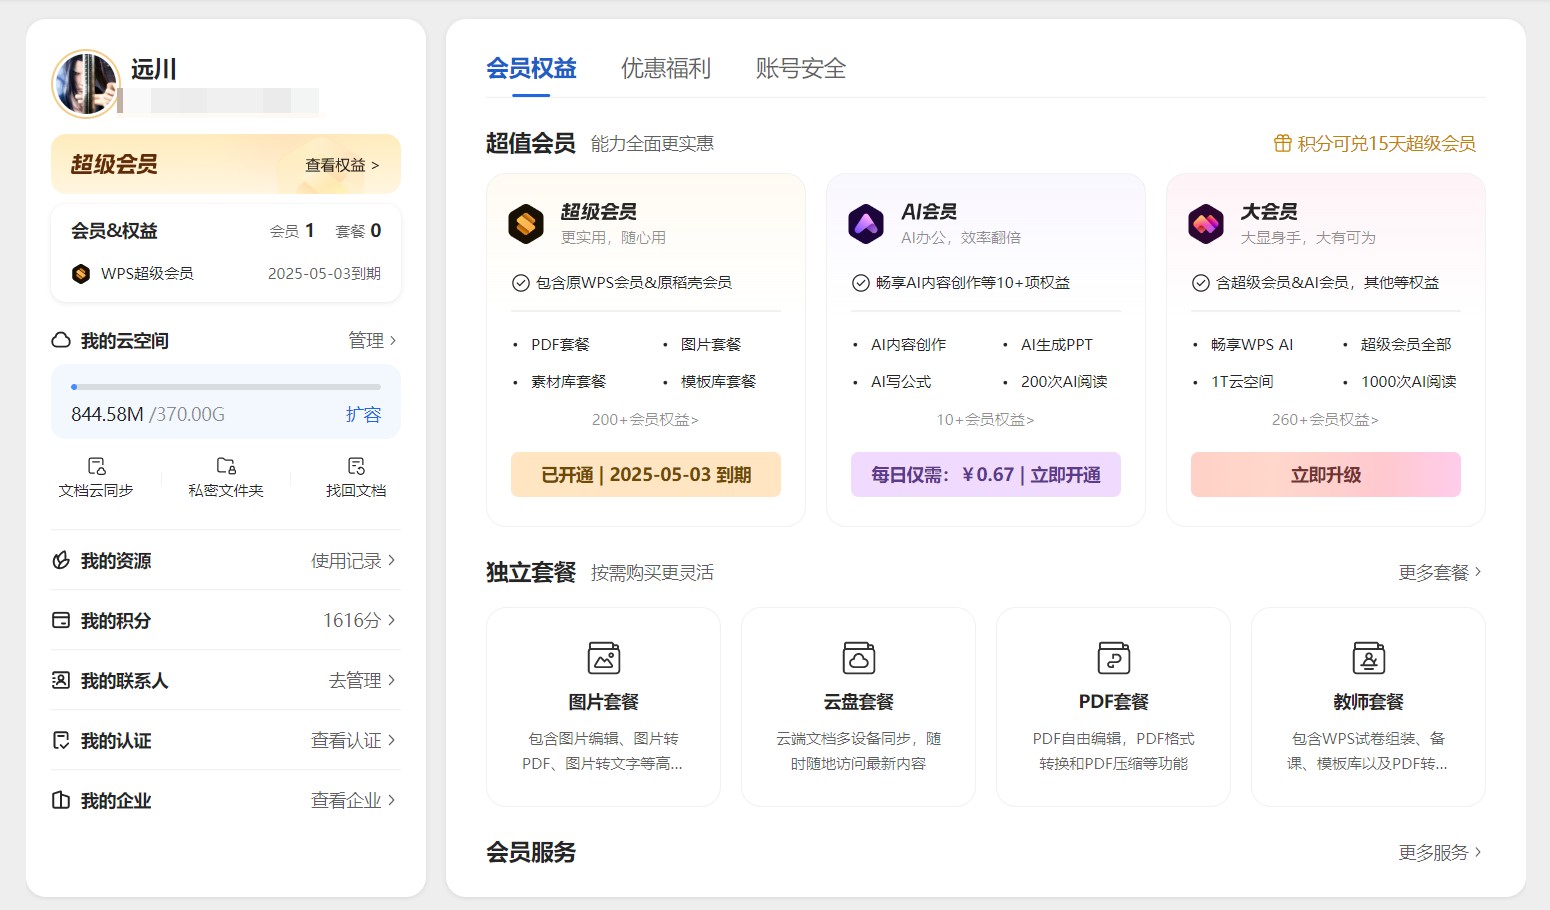Click the cloud storage usage bar

(x=226, y=386)
